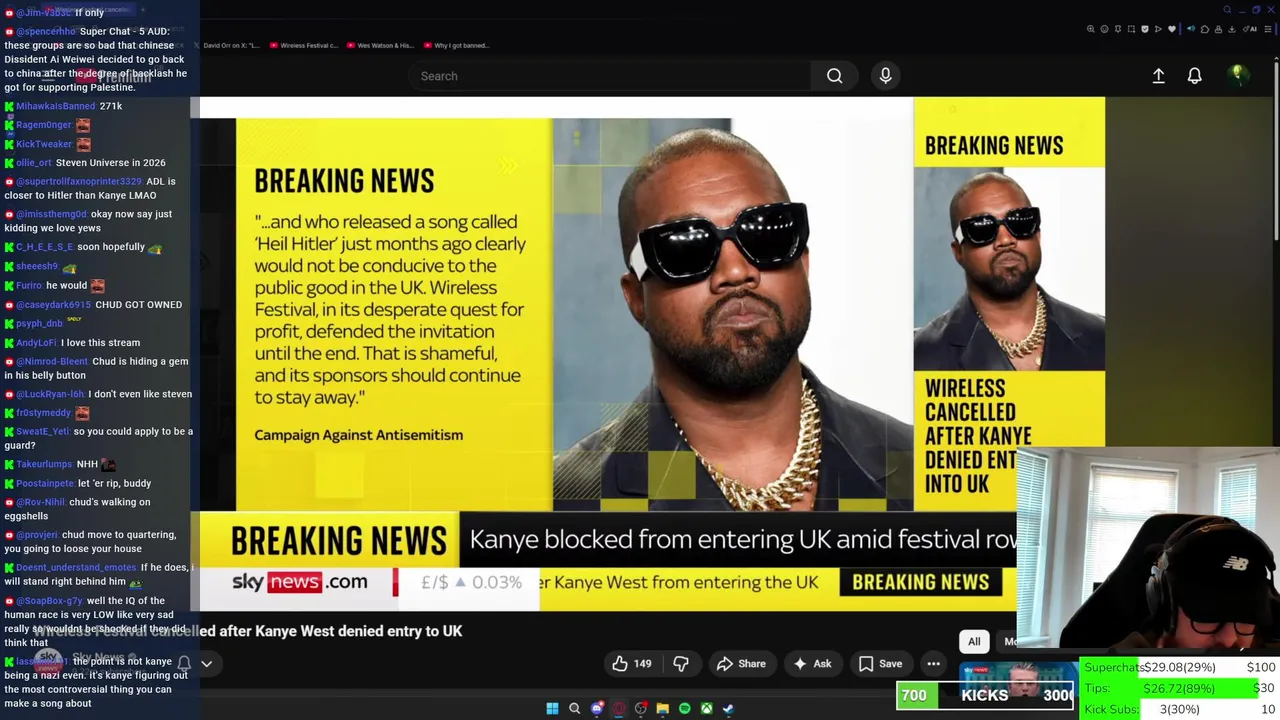The image size is (1280, 720).
Task: Click chat username 'ollie_ort'
Action: click(34, 162)
